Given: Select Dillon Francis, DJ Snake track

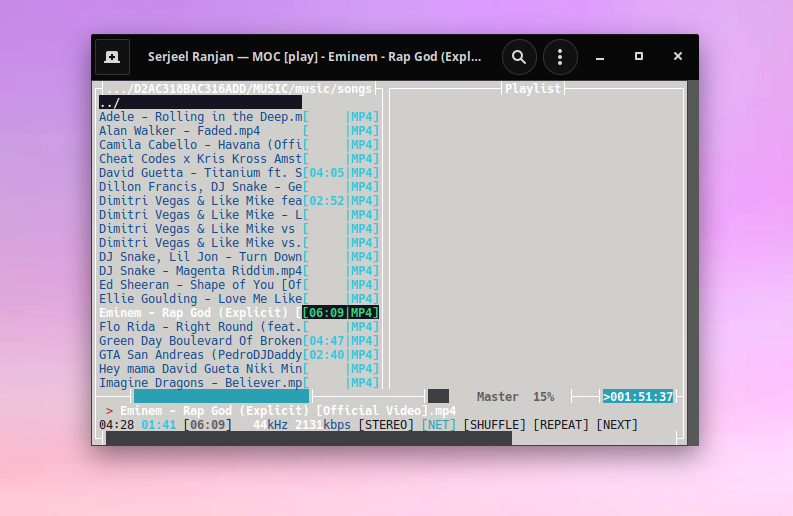Looking at the screenshot, I should click(239, 187).
